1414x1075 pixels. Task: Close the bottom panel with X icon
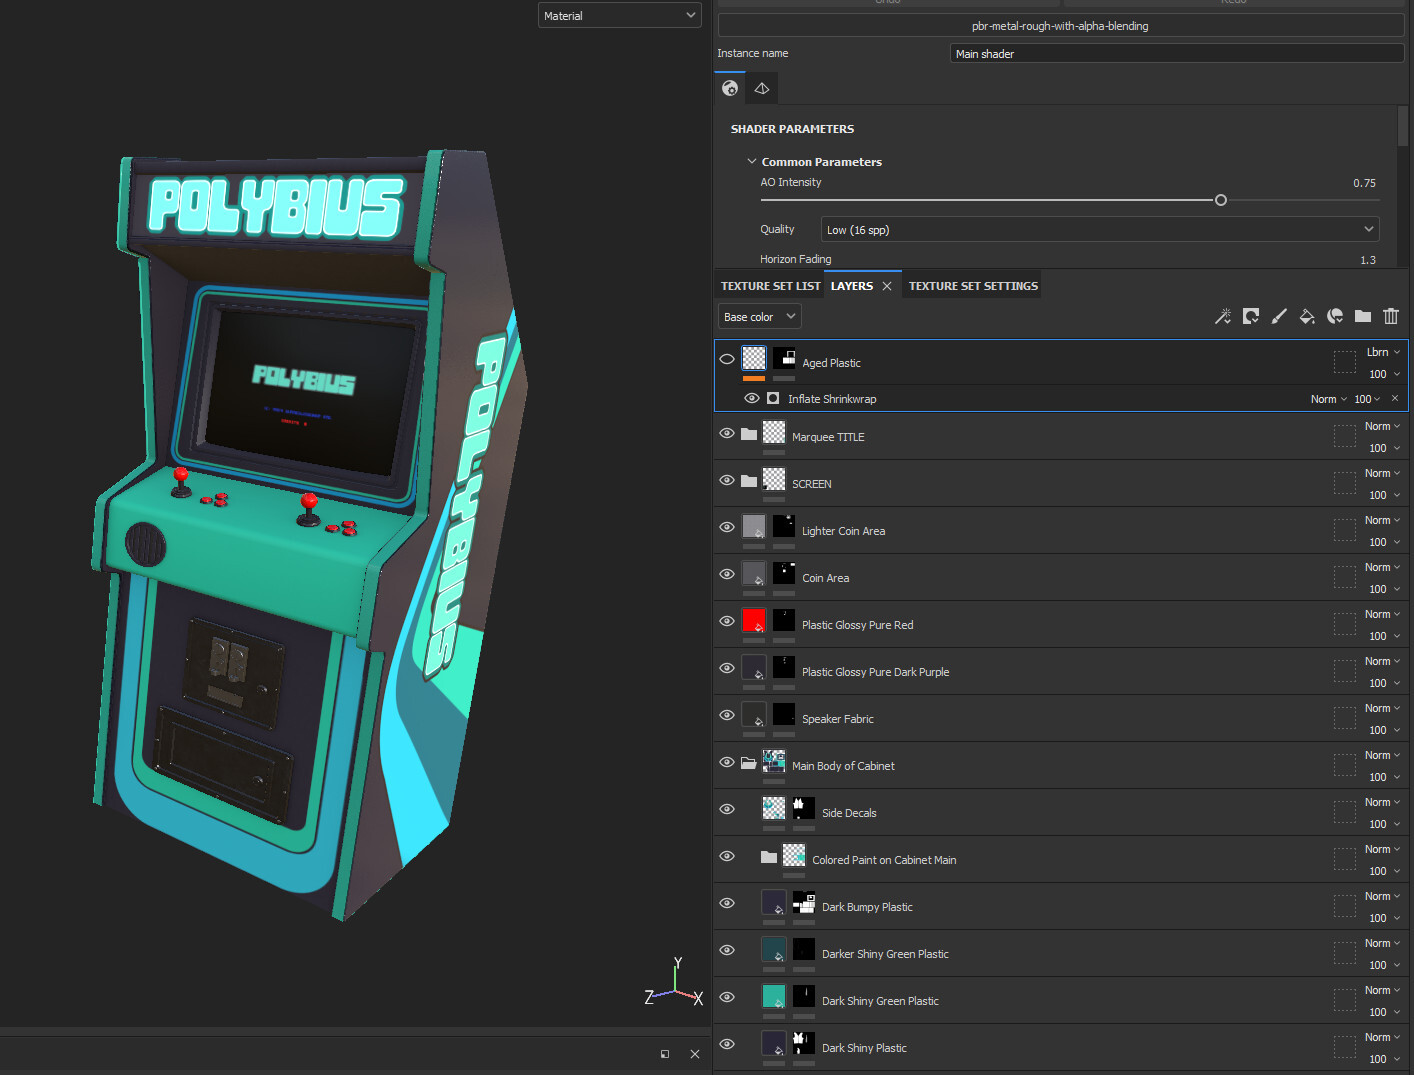[x=695, y=1054]
